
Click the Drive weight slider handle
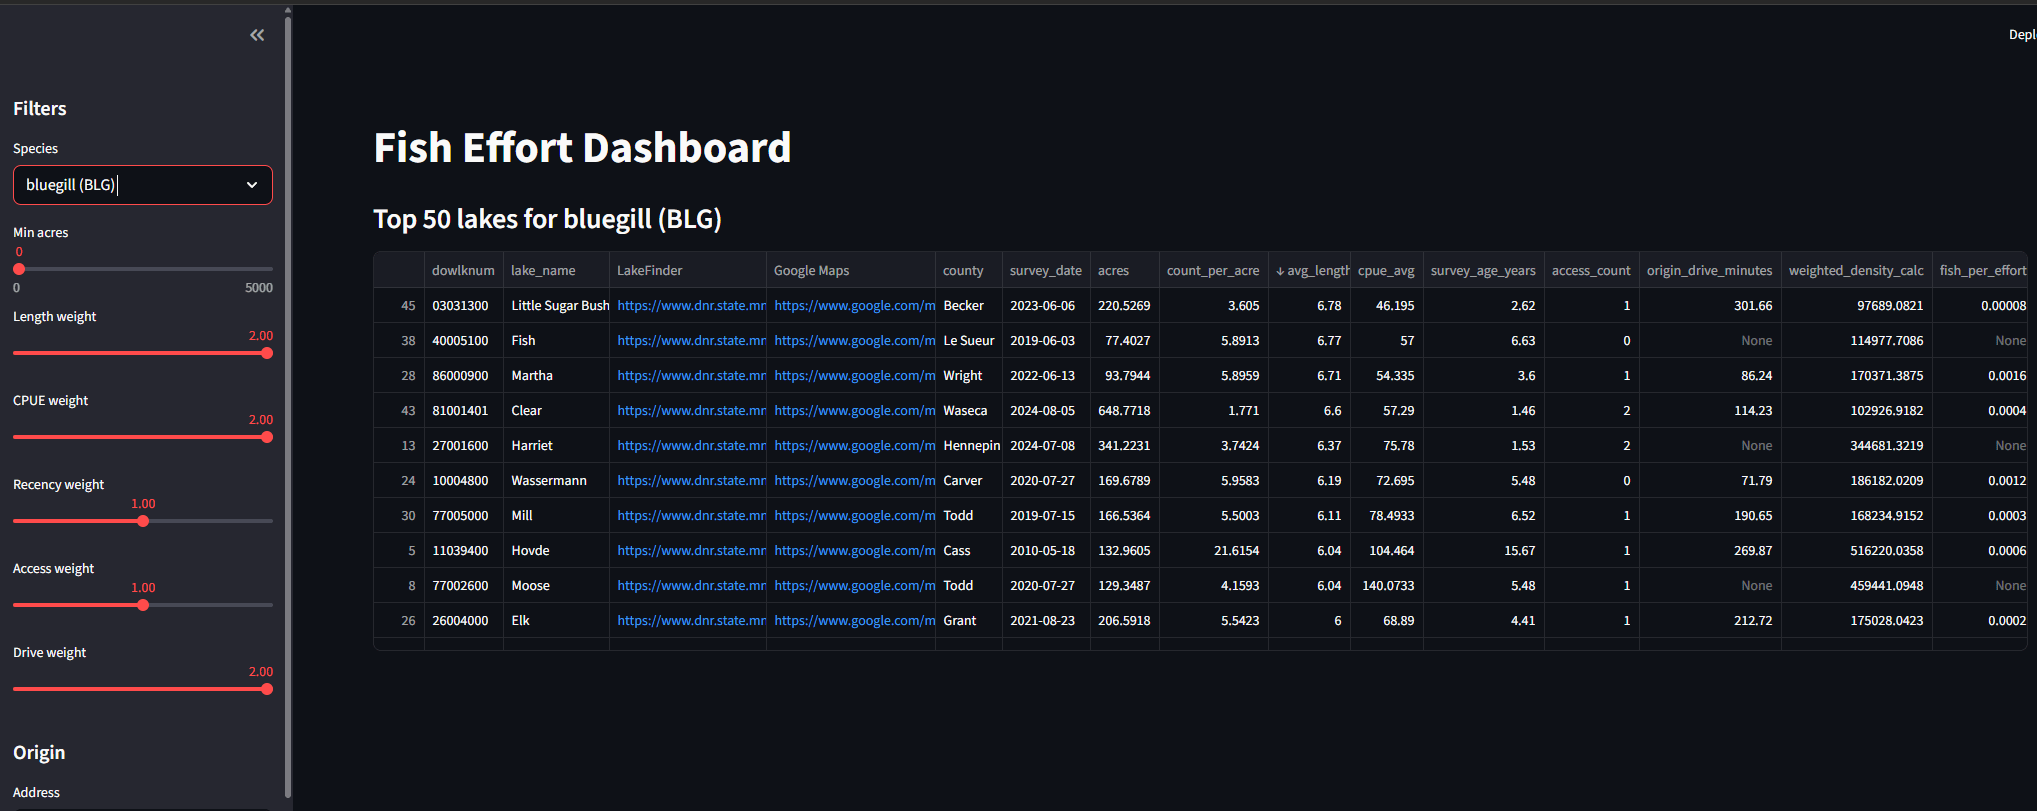point(266,689)
